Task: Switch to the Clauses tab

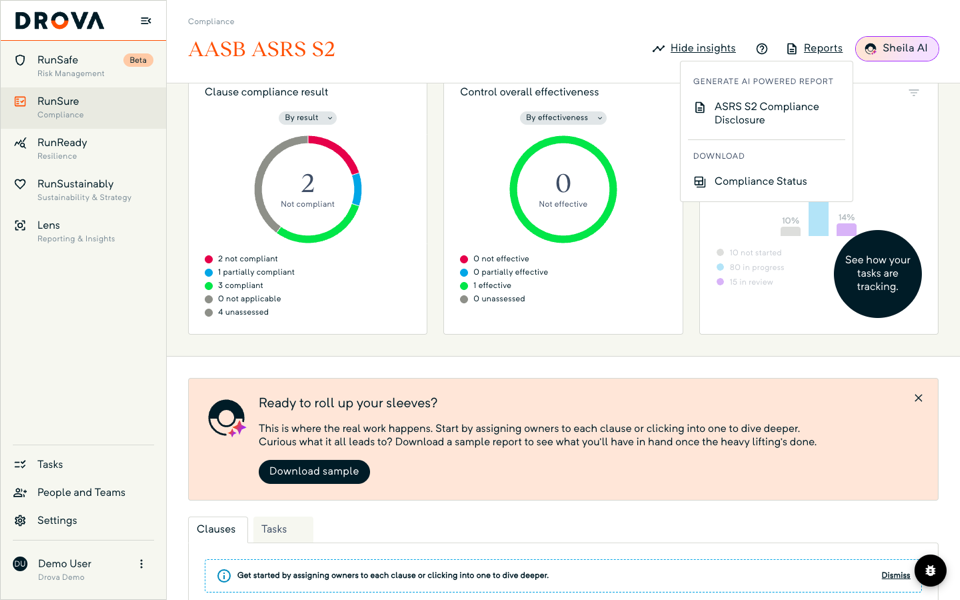Action: (x=216, y=529)
